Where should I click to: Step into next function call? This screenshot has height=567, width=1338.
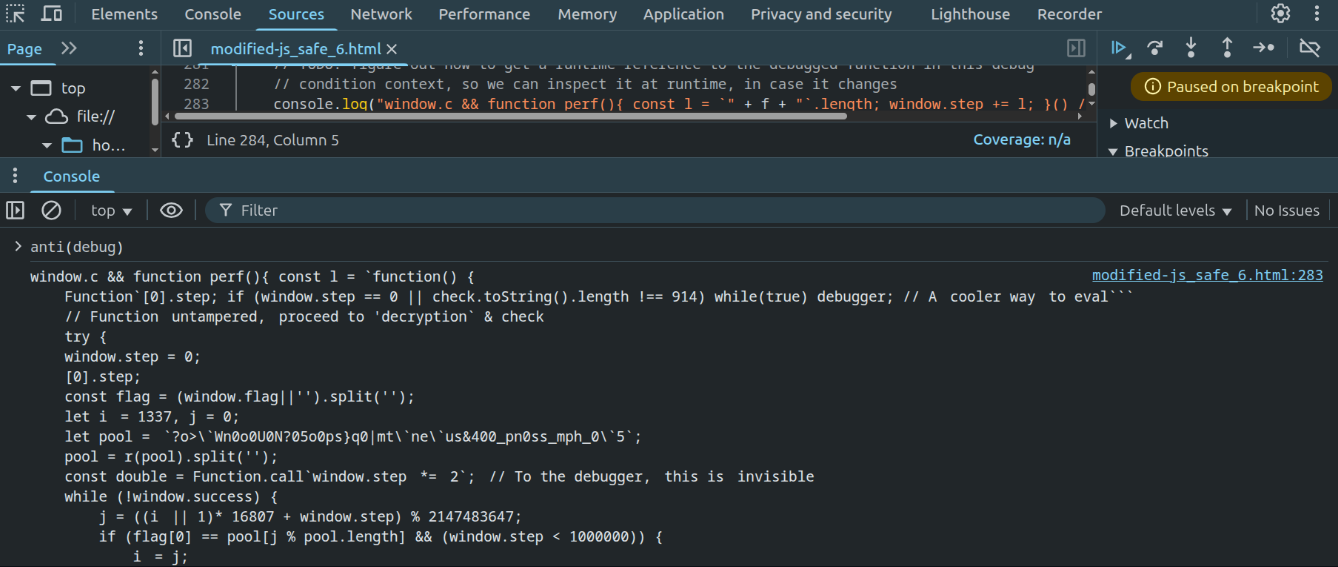pos(1191,48)
